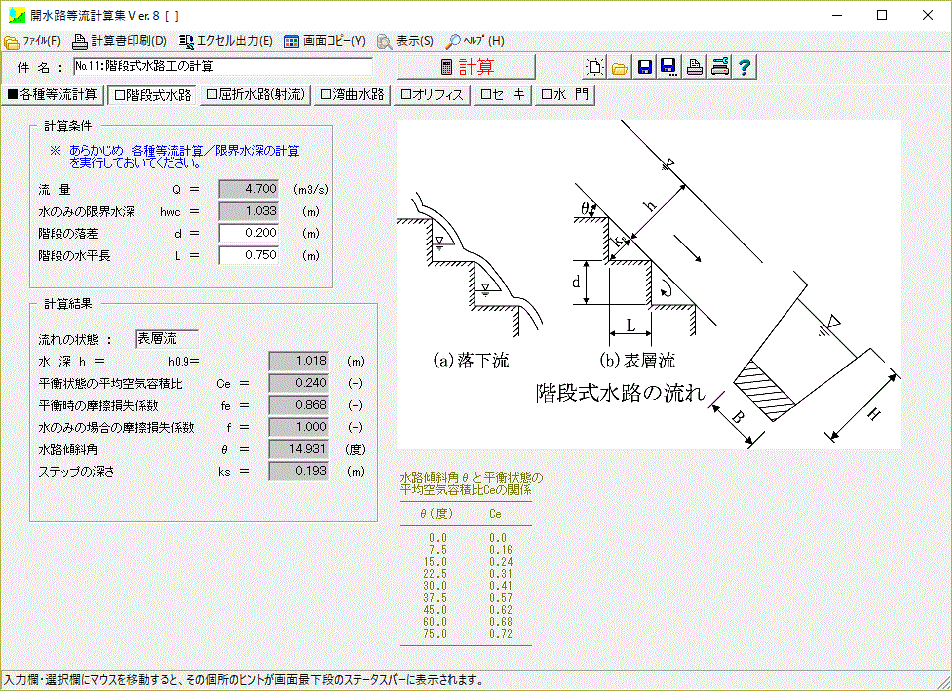Click the leftmost new-document toolbar icon
Image resolution: width=952 pixels, height=691 pixels.
point(596,67)
